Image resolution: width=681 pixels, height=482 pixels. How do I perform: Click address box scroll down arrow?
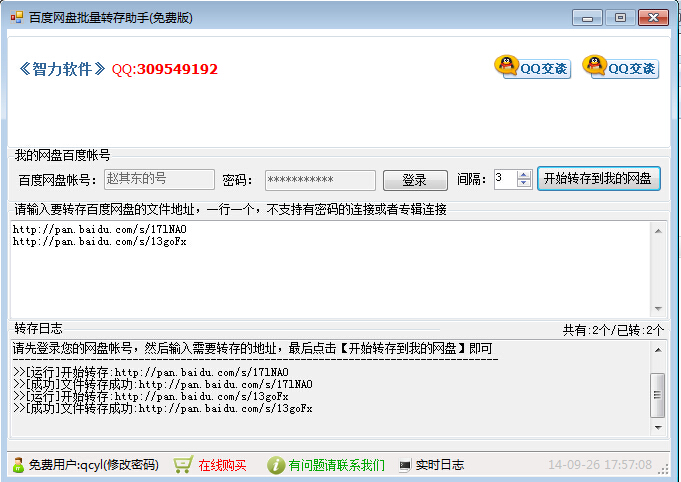[x=658, y=309]
